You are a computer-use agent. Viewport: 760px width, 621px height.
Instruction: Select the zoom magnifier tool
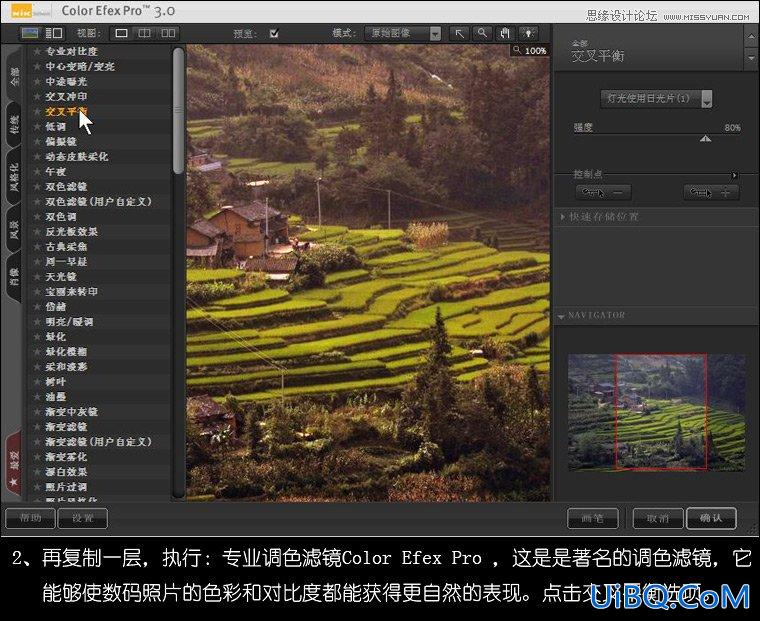point(482,33)
